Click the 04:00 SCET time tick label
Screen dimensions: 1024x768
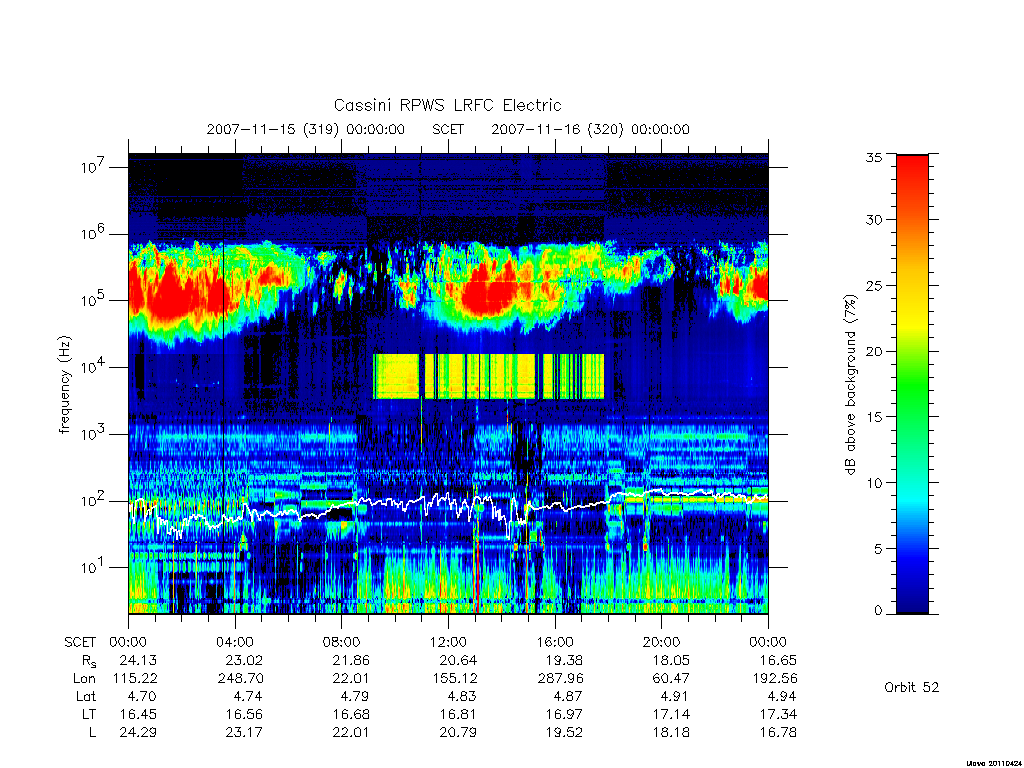(x=234, y=642)
